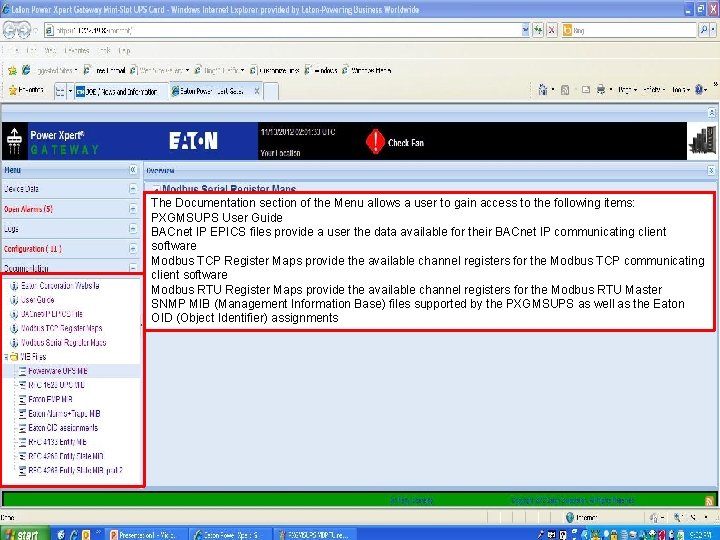Close the Eaton Power Xpert tab
Screen dimensions: 720x540
pyautogui.click(x=257, y=91)
